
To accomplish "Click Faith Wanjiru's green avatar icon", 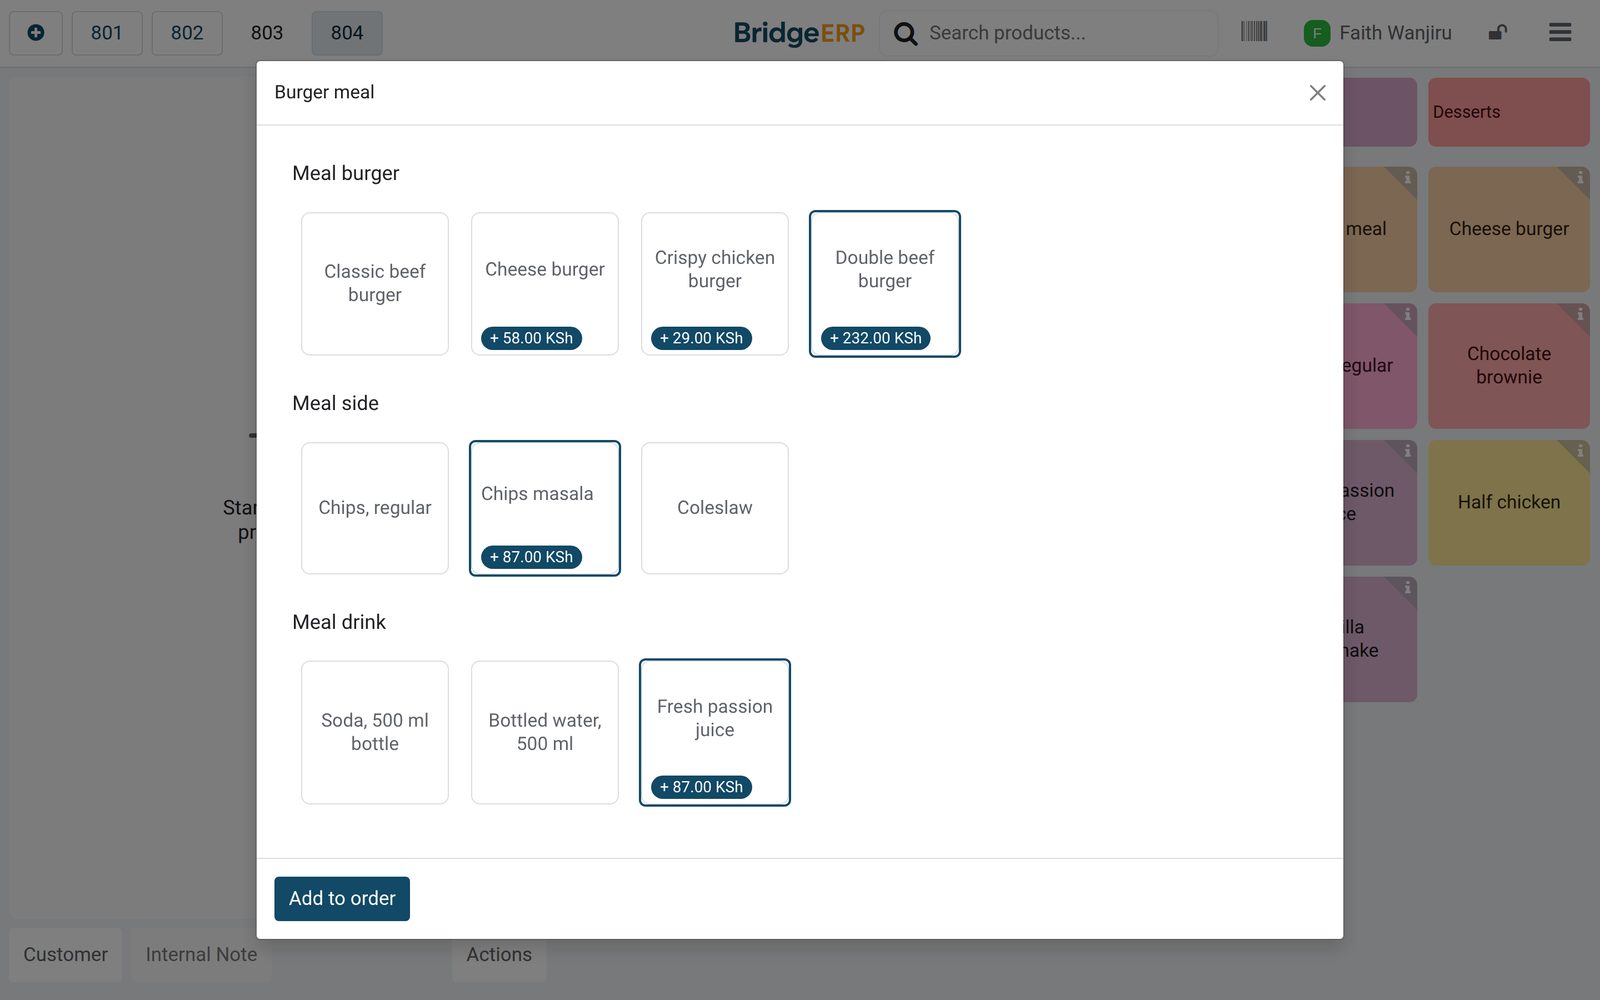I will [x=1316, y=33].
